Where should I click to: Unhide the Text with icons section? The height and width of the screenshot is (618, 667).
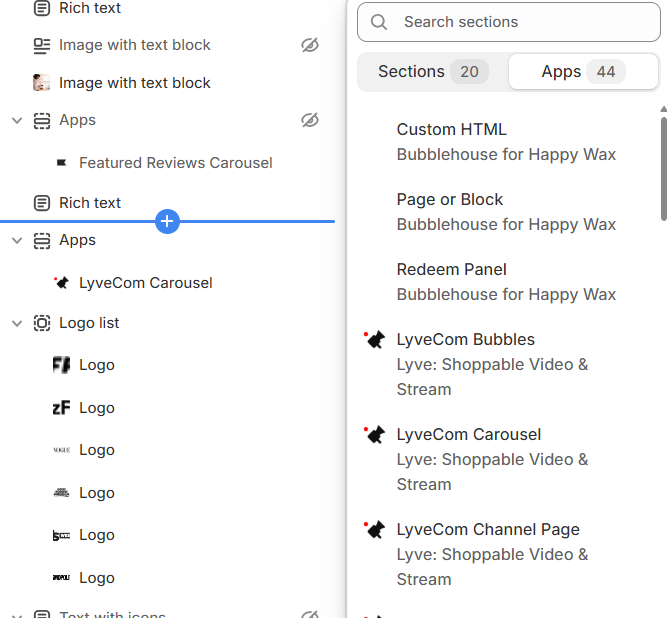click(310, 614)
